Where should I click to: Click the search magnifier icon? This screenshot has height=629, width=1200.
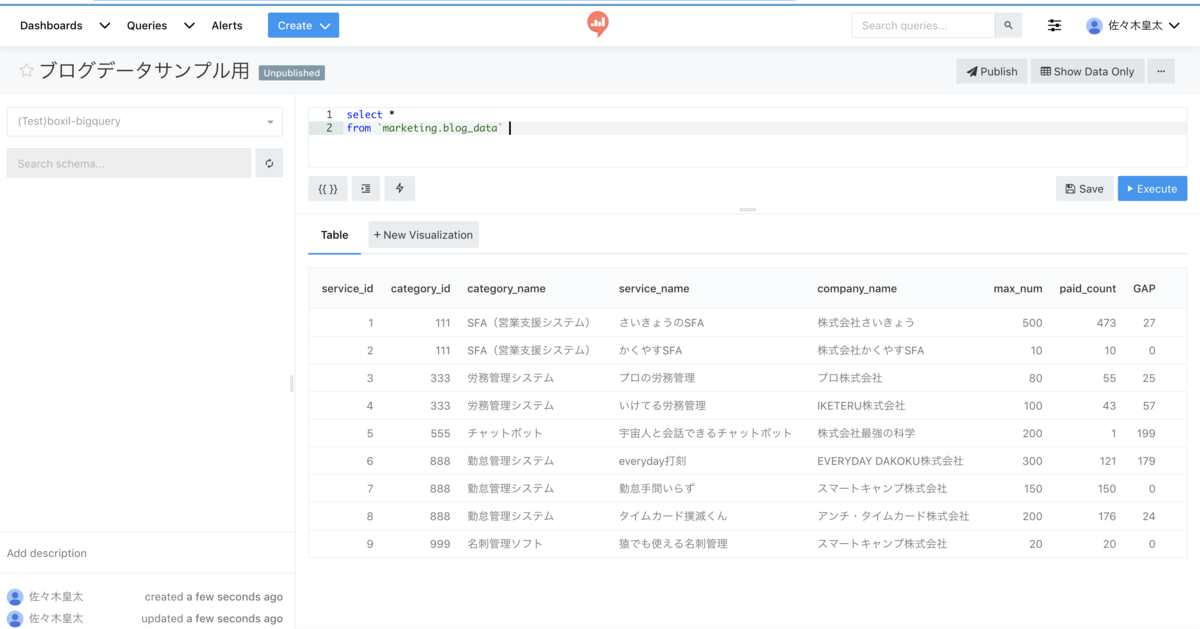(x=1008, y=25)
